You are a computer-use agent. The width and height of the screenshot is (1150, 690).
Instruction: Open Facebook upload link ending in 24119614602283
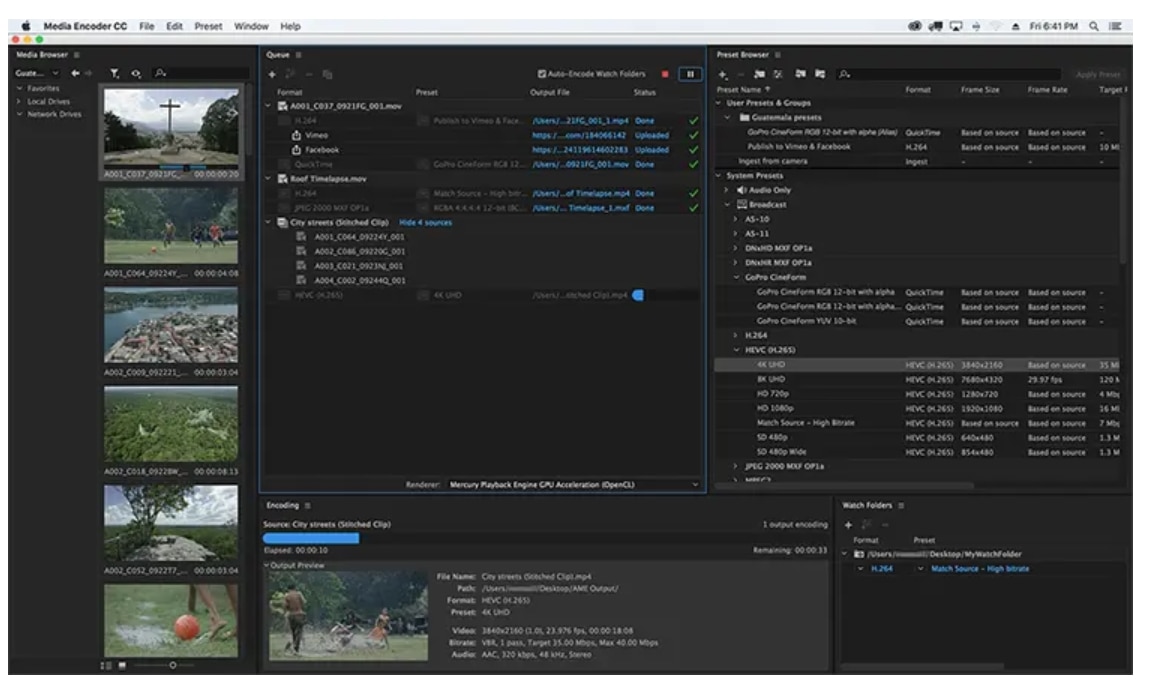tap(579, 150)
